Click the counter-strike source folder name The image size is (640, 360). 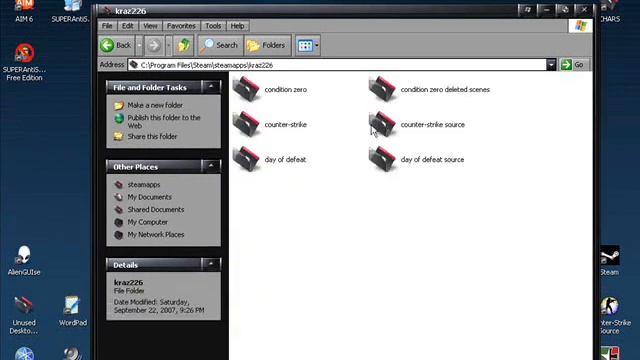click(433, 124)
